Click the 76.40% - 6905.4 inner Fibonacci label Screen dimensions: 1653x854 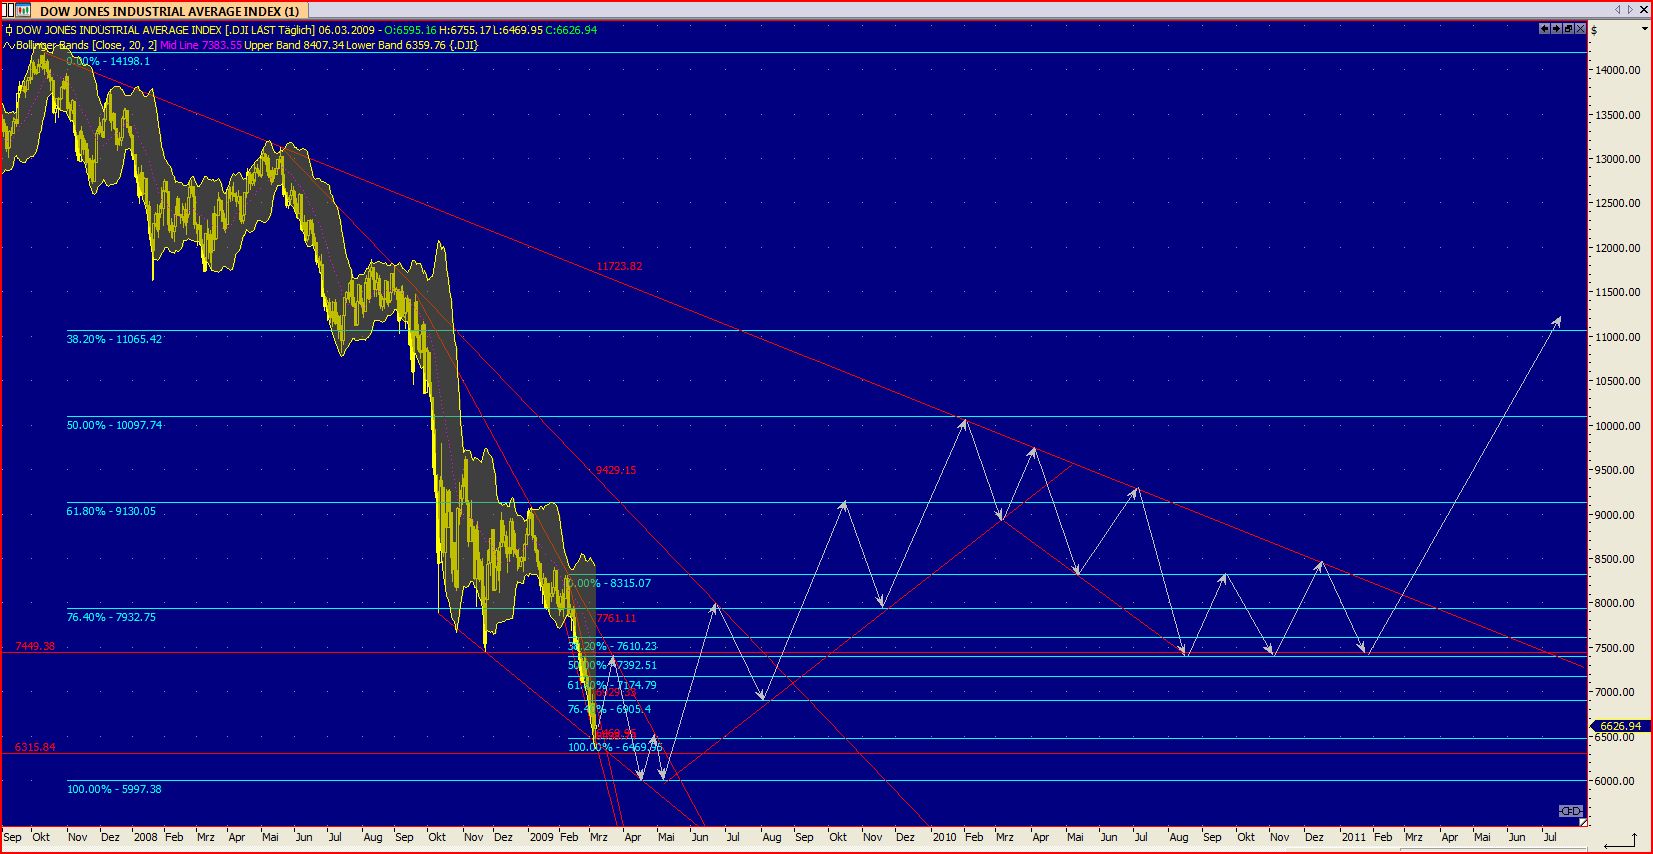(x=610, y=709)
